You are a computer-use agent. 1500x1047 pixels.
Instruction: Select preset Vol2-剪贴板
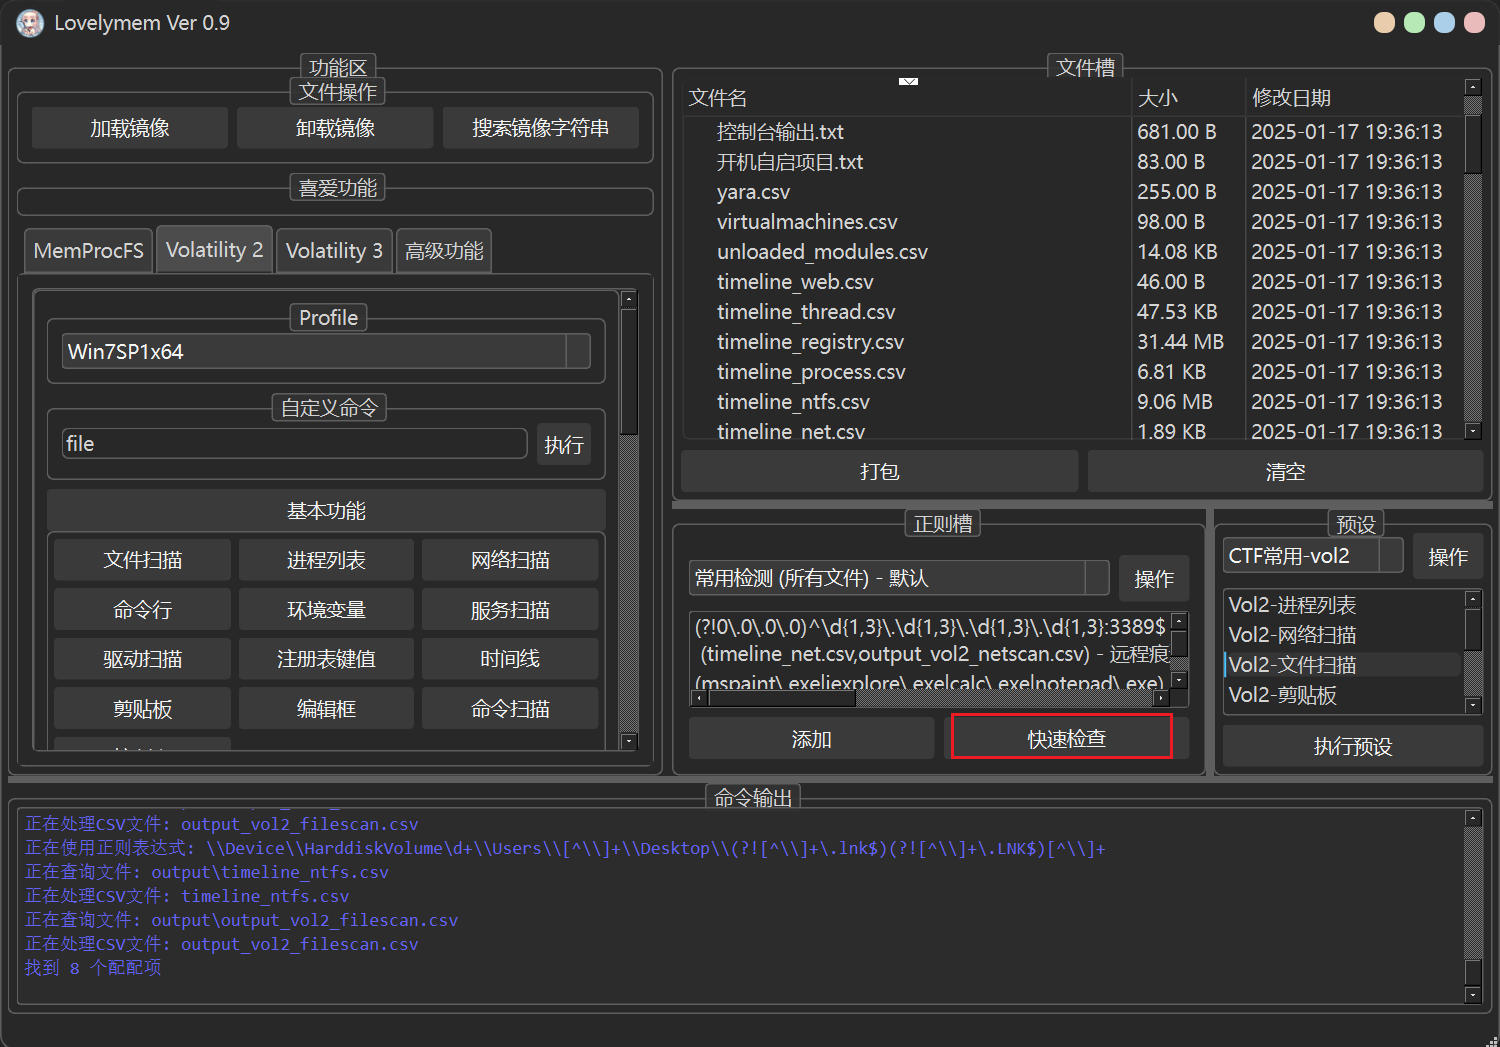[1343, 695]
